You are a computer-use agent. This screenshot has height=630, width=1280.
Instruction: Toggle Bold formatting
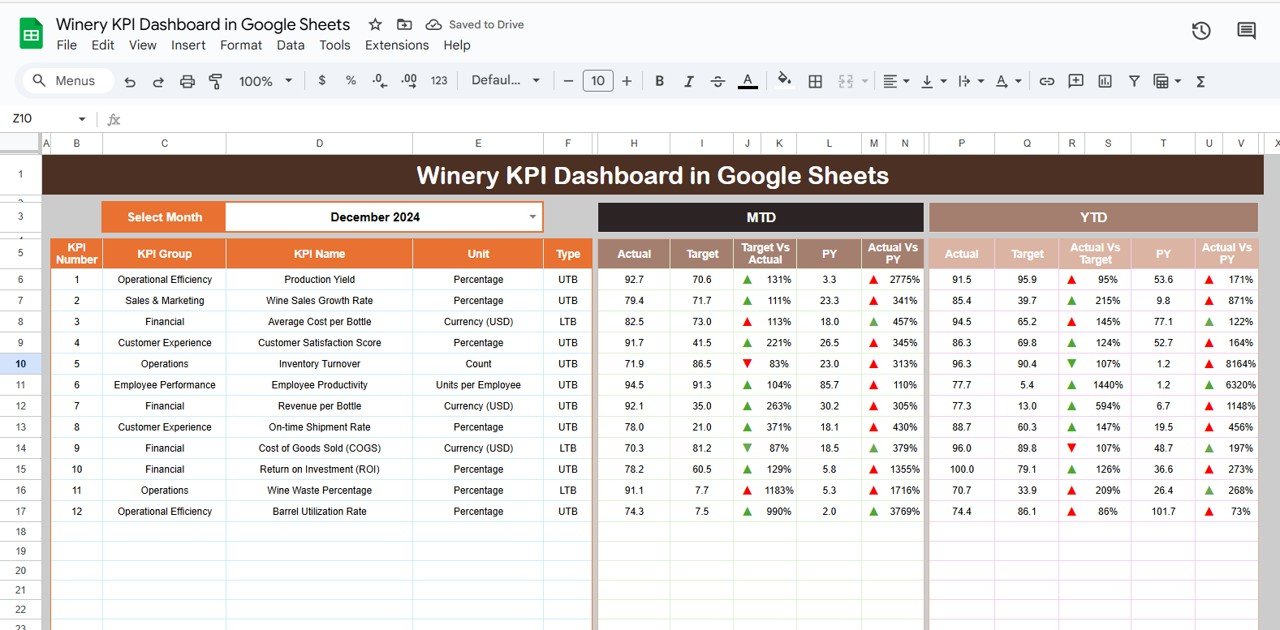pyautogui.click(x=659, y=81)
